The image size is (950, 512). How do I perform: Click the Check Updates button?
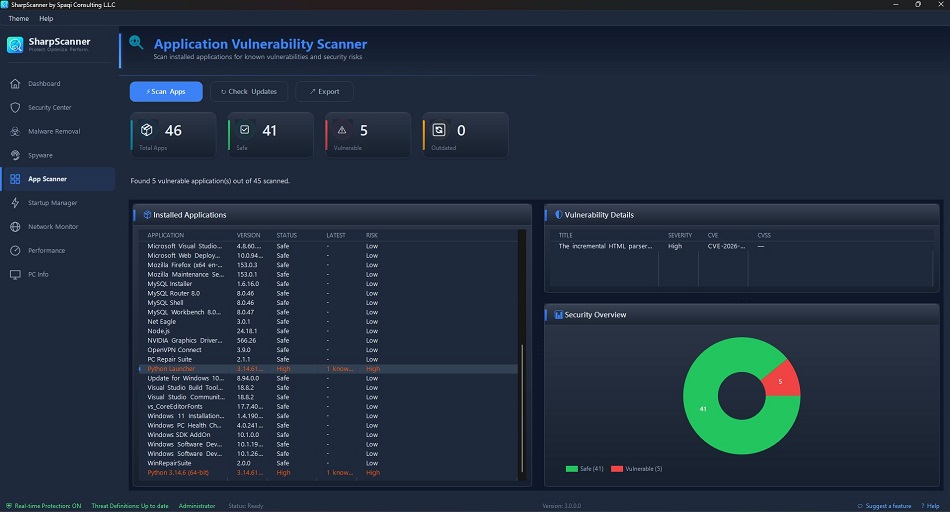[249, 91]
